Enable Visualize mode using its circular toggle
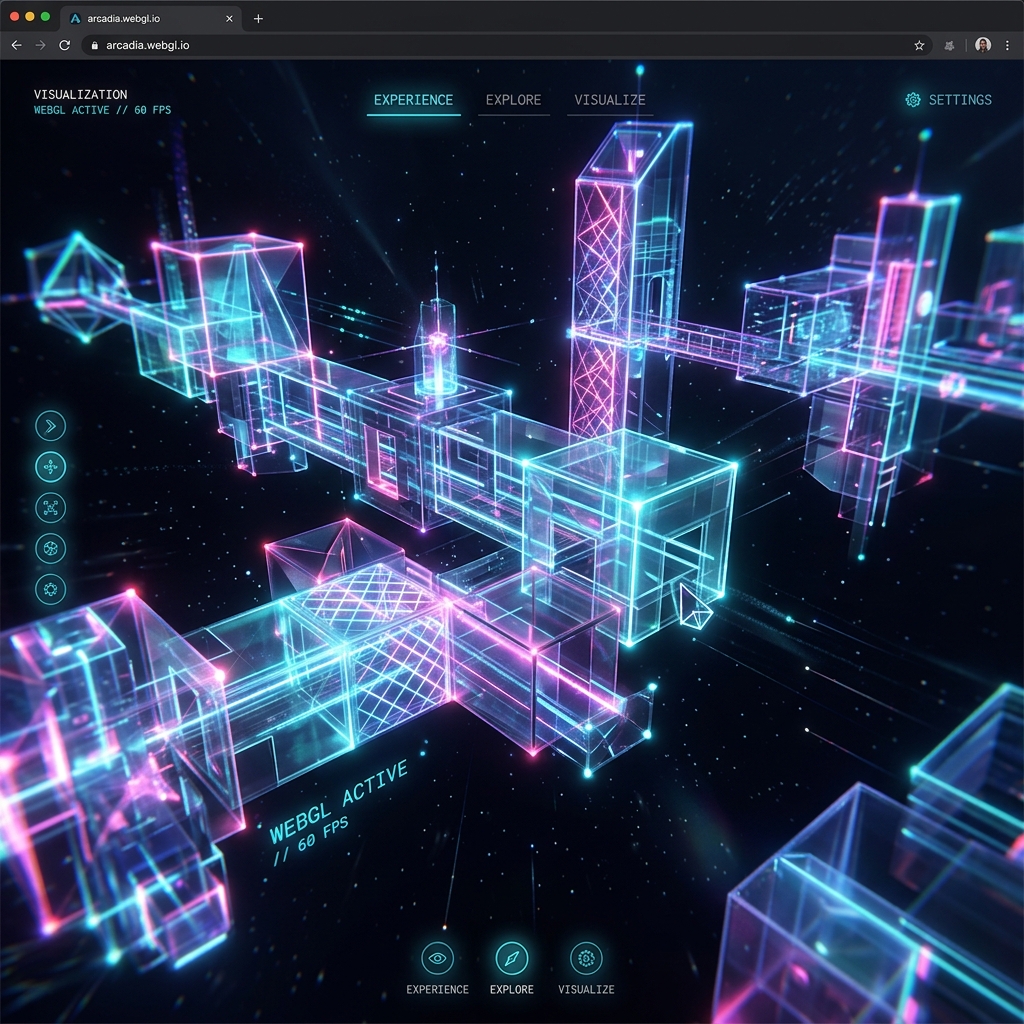The height and width of the screenshot is (1024, 1024). tap(587, 957)
